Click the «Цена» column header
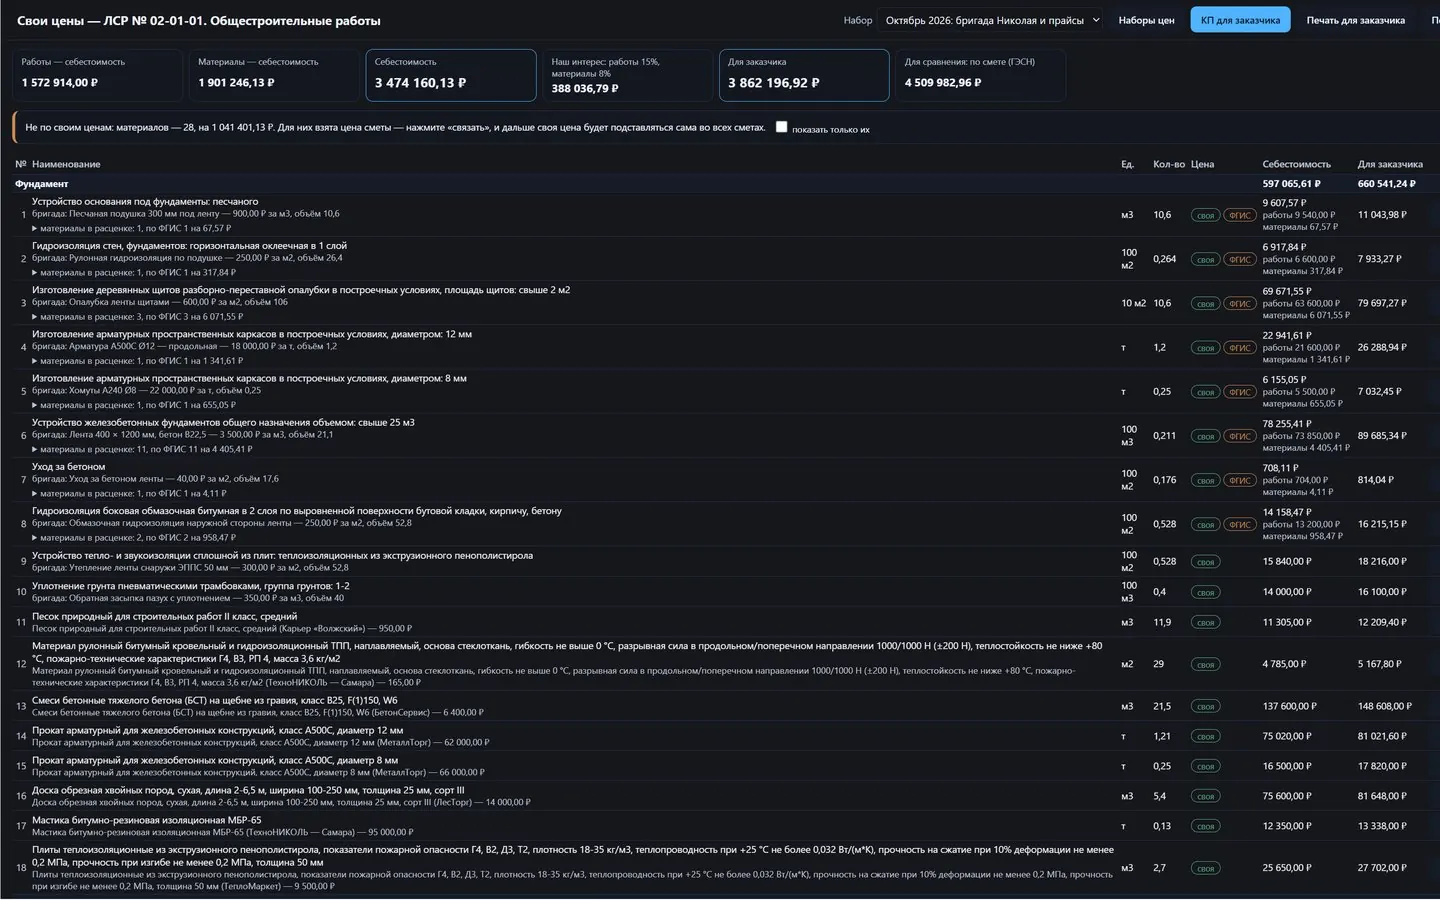Screen dimensions: 1440x900 click(1202, 164)
